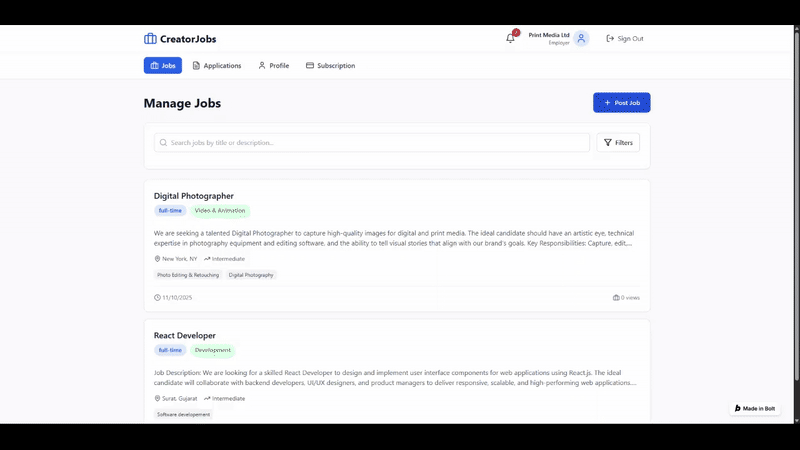Image resolution: width=800 pixels, height=450 pixels.
Task: Click the Manage Jobs heading
Action: click(182, 103)
